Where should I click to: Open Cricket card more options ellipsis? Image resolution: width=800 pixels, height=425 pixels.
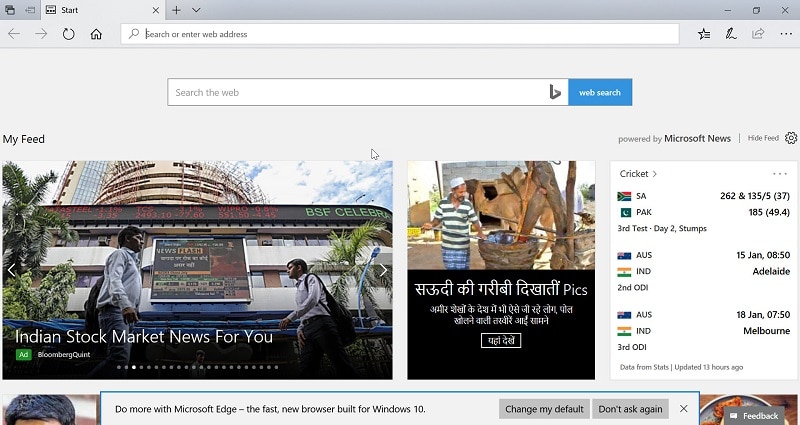pyautogui.click(x=780, y=174)
